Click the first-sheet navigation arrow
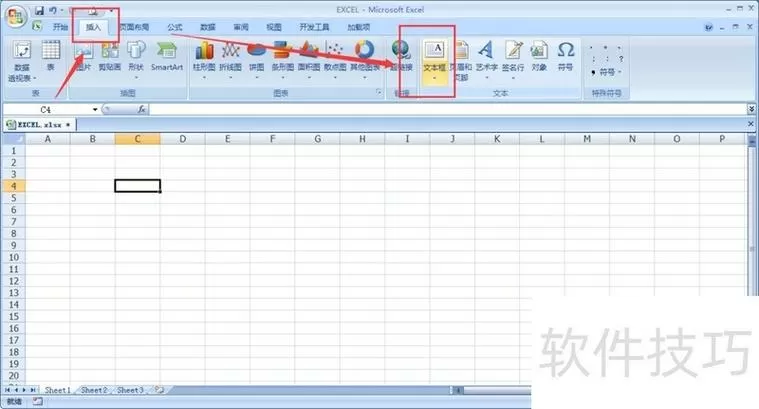The image size is (759, 409). tap(8, 390)
